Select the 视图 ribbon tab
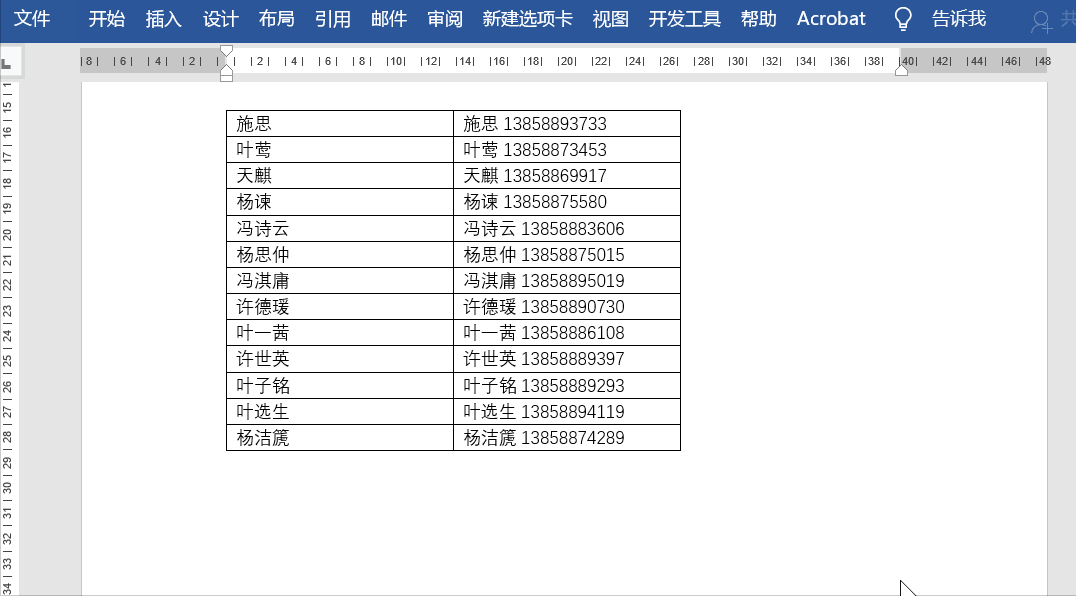The height and width of the screenshot is (596, 1076). click(x=611, y=18)
